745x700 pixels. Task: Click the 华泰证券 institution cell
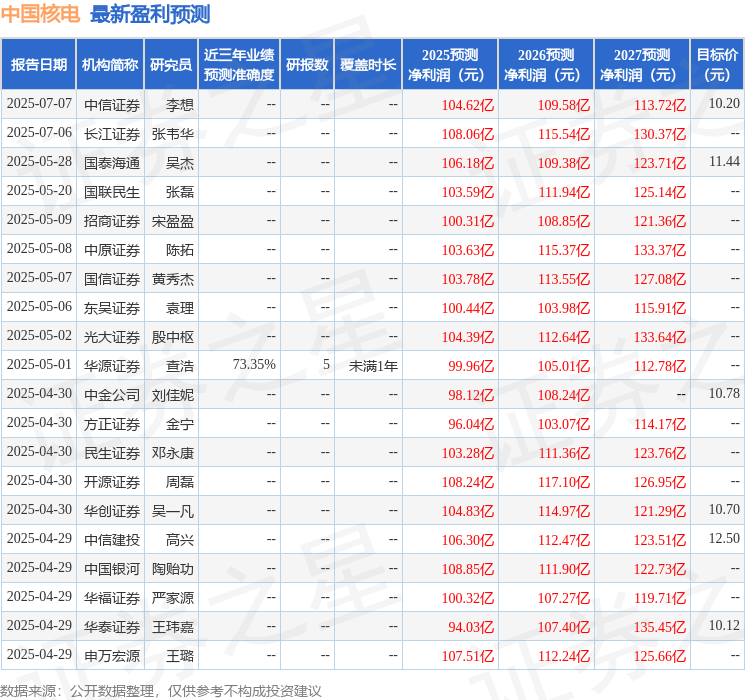click(112, 627)
